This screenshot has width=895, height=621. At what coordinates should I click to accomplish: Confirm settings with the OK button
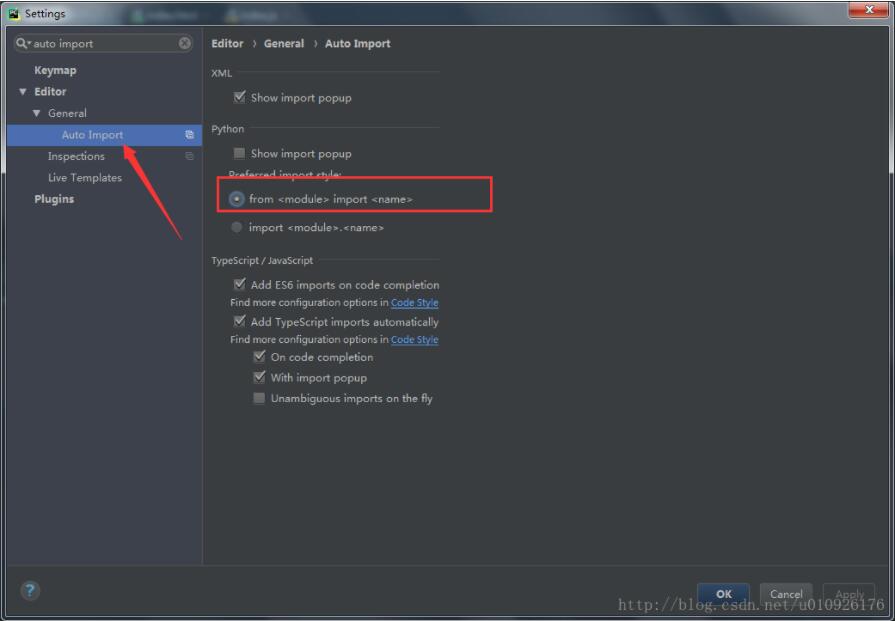click(723, 593)
